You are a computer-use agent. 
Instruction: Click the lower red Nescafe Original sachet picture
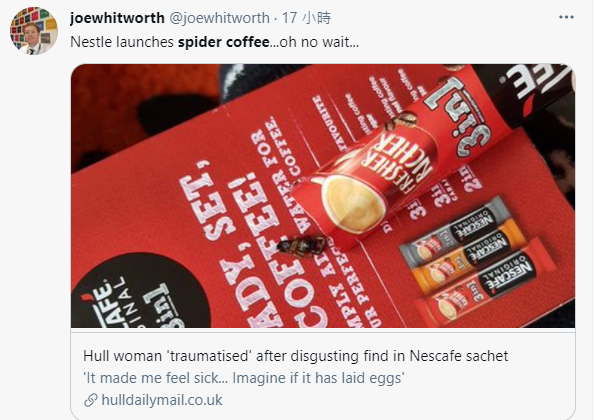click(x=486, y=283)
